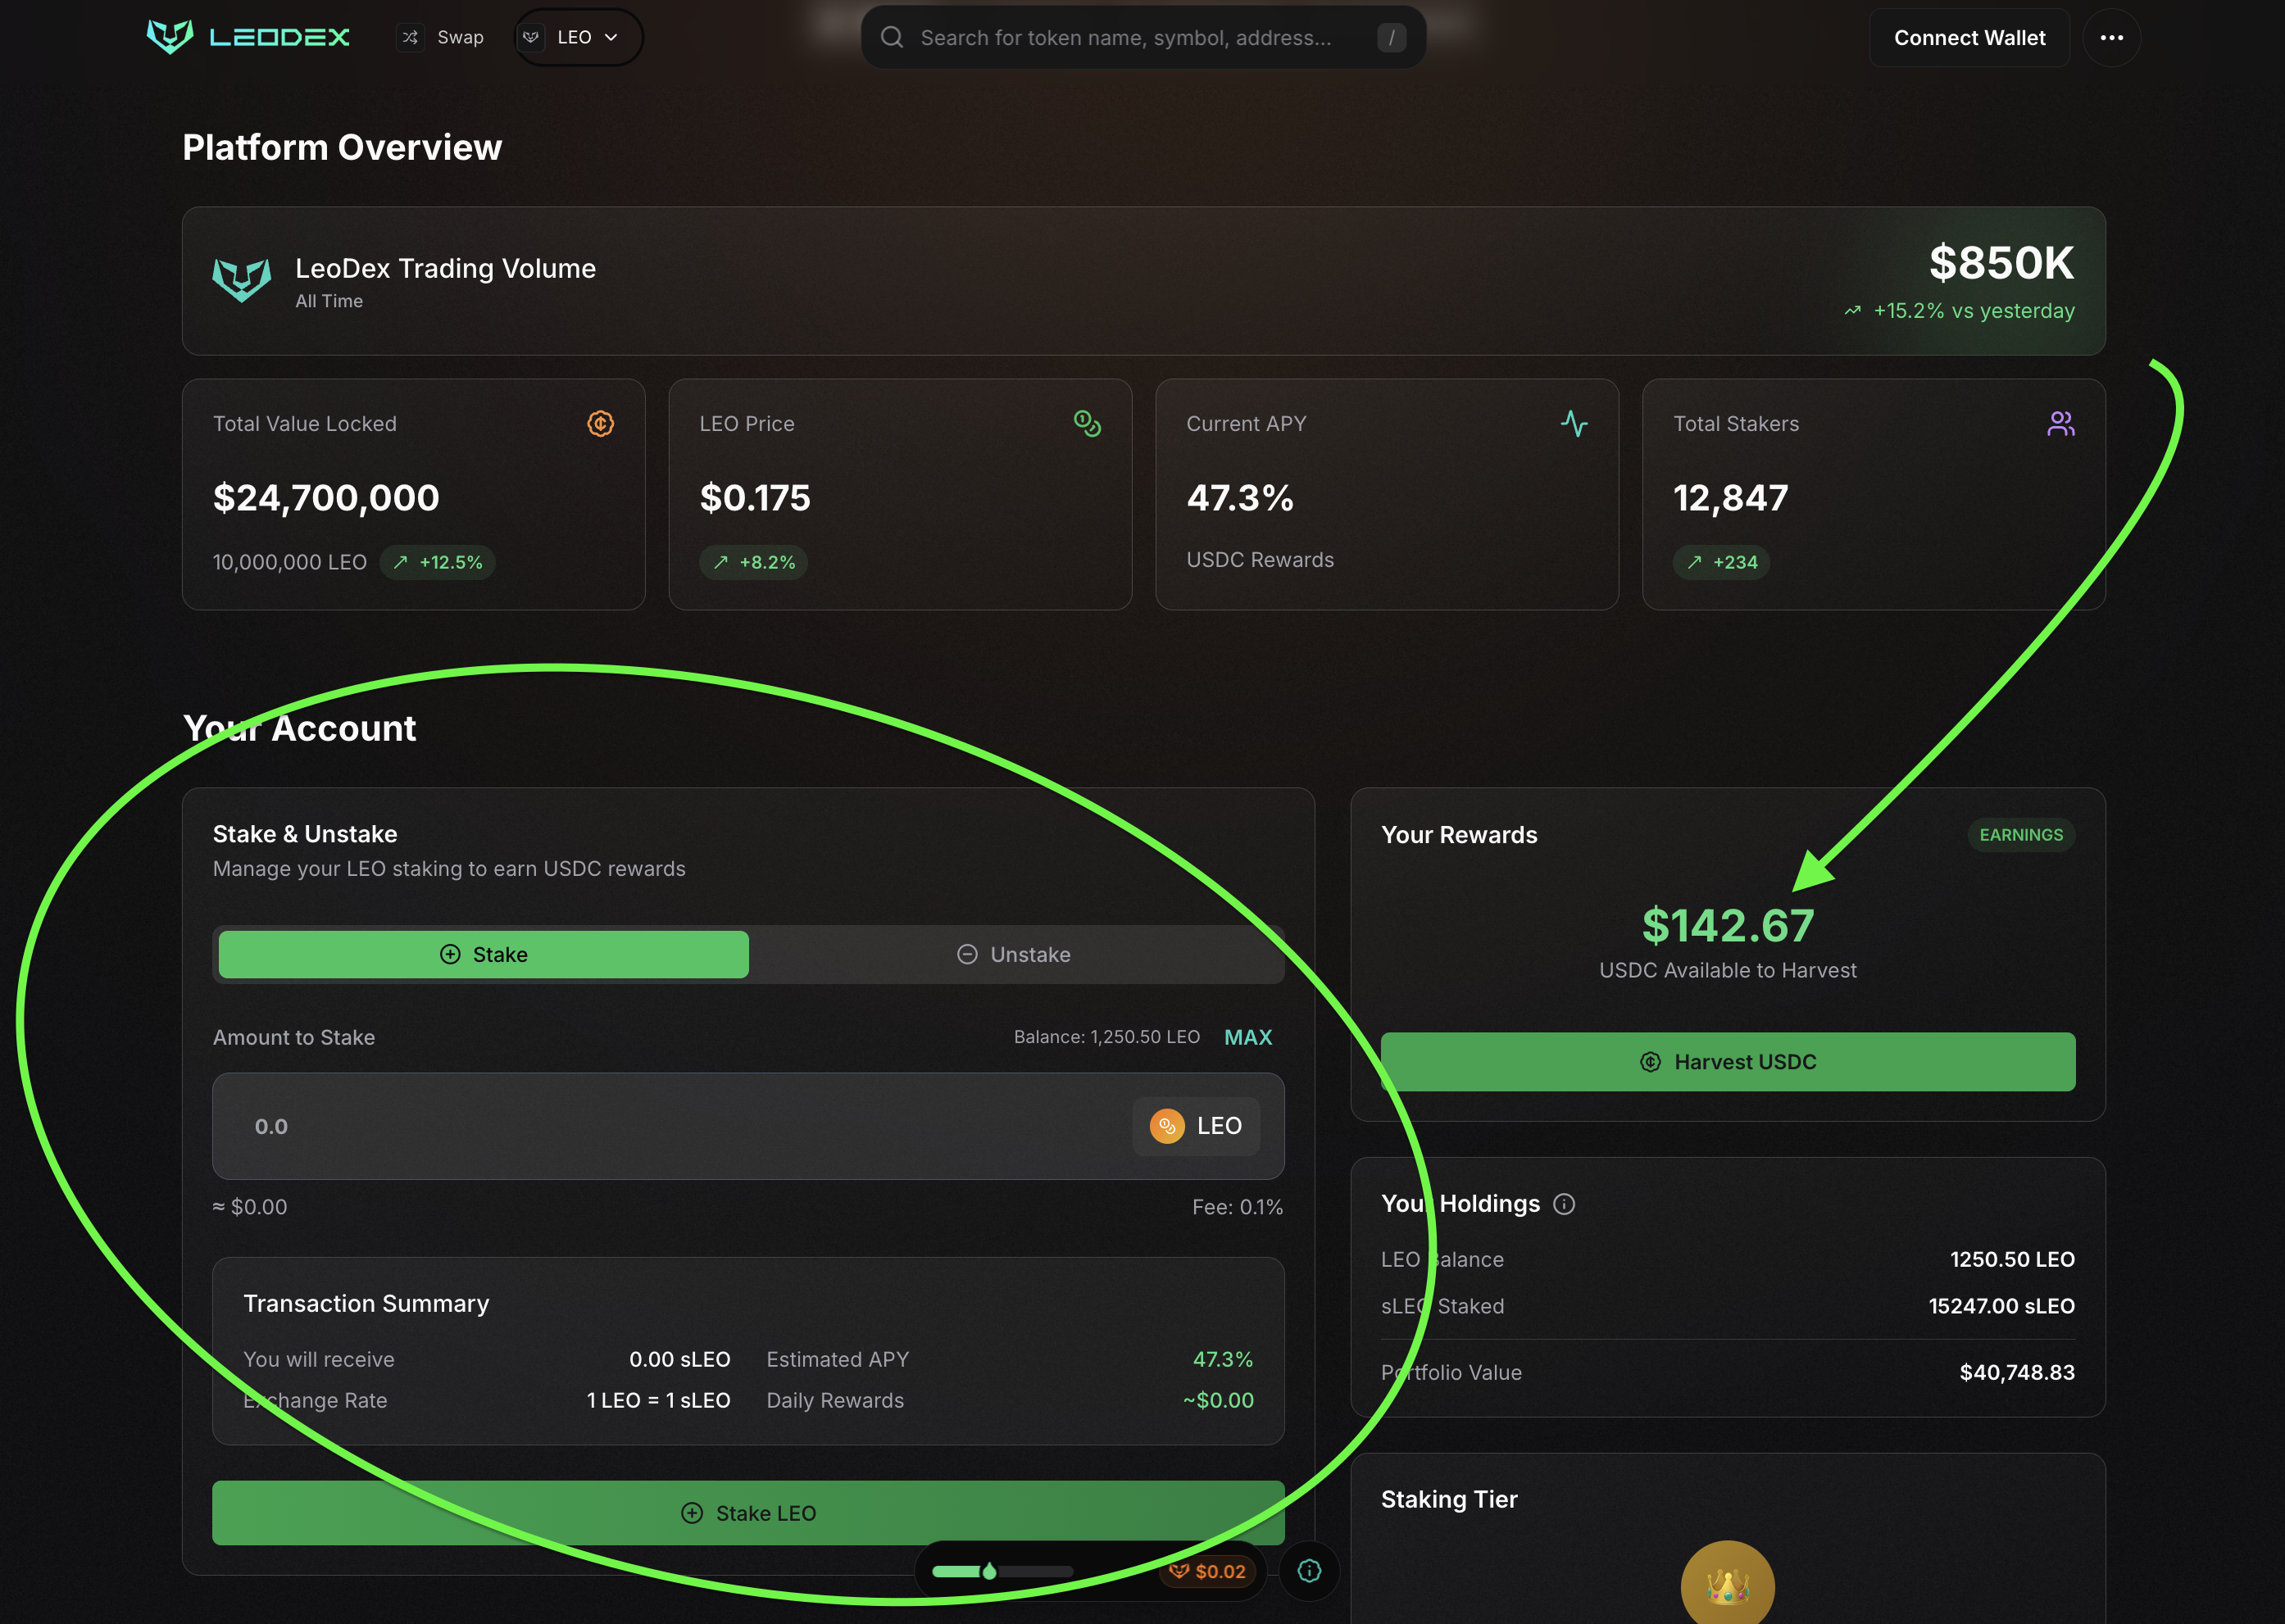Click the 1 LEO = 1 sLEO rate
Viewport: 2285px width, 1624px height.
[658, 1400]
